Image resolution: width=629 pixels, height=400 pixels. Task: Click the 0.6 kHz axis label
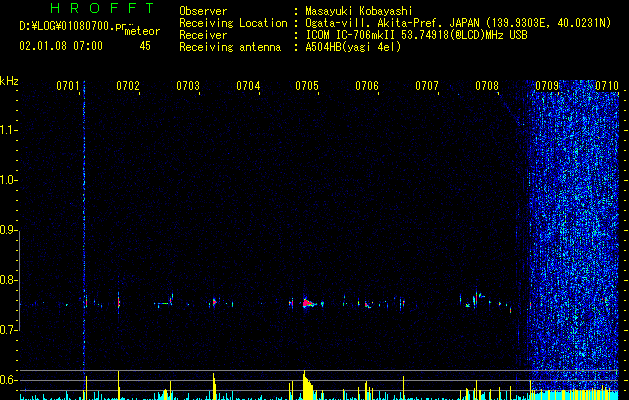click(8, 380)
